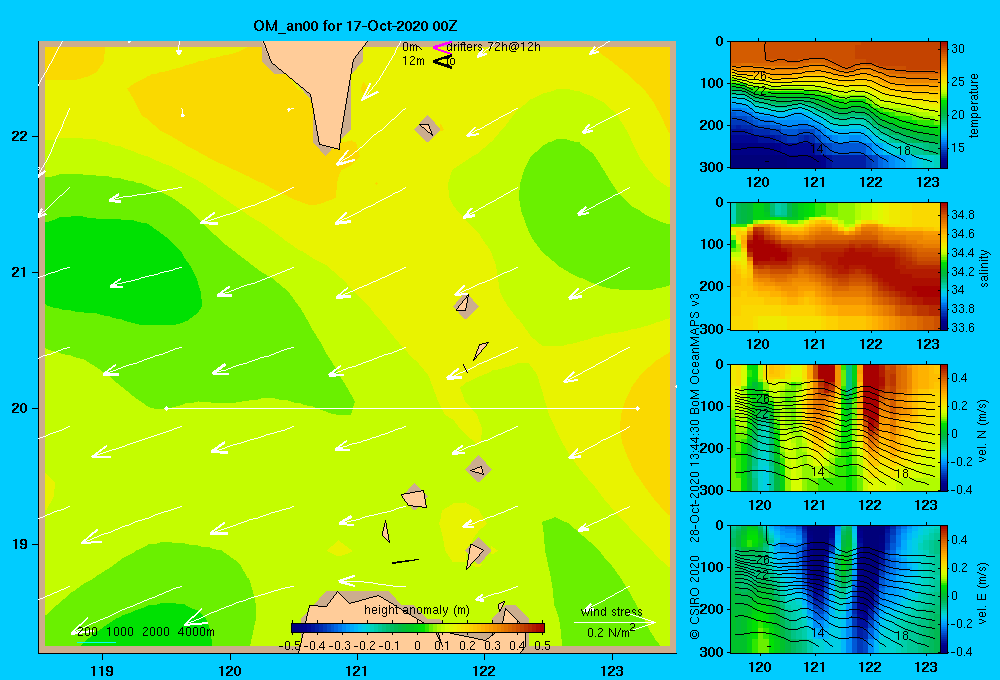Image resolution: width=1000 pixels, height=680 pixels.
Task: Click the eastern endpoint of the section line
Action: pyautogui.click(x=638, y=408)
